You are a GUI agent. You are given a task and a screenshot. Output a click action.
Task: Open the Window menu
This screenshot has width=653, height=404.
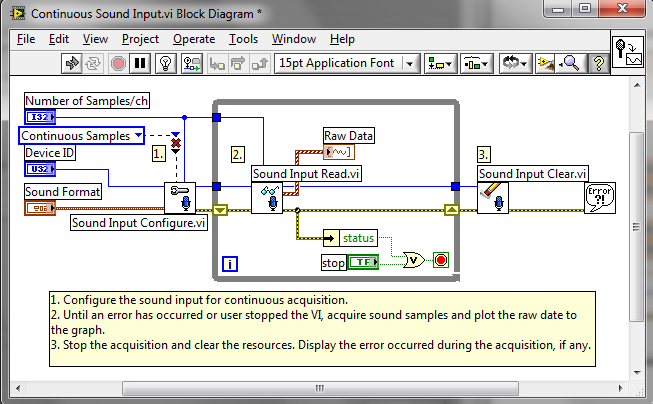[294, 39]
